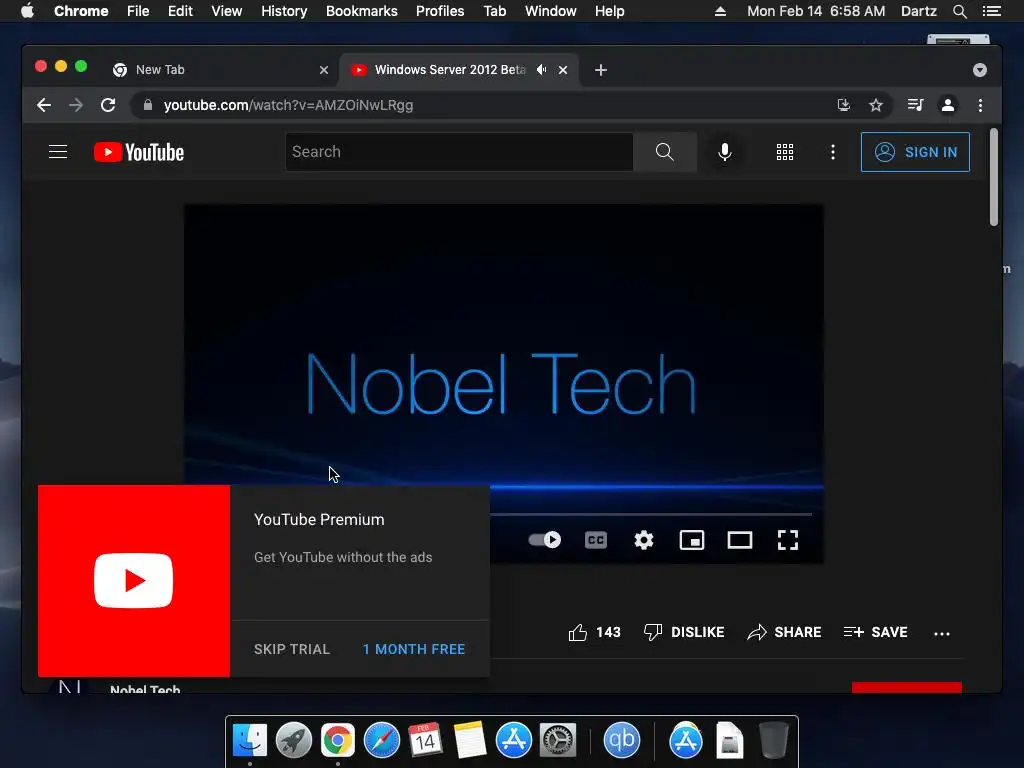Image resolution: width=1024 pixels, height=768 pixels.
Task: Open Finder from the Dock
Action: [x=250, y=741]
